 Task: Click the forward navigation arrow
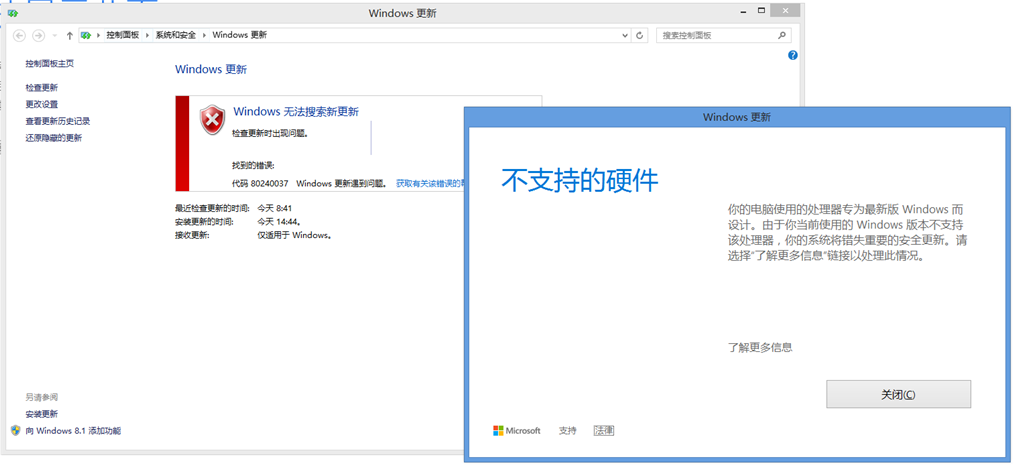tap(39, 35)
